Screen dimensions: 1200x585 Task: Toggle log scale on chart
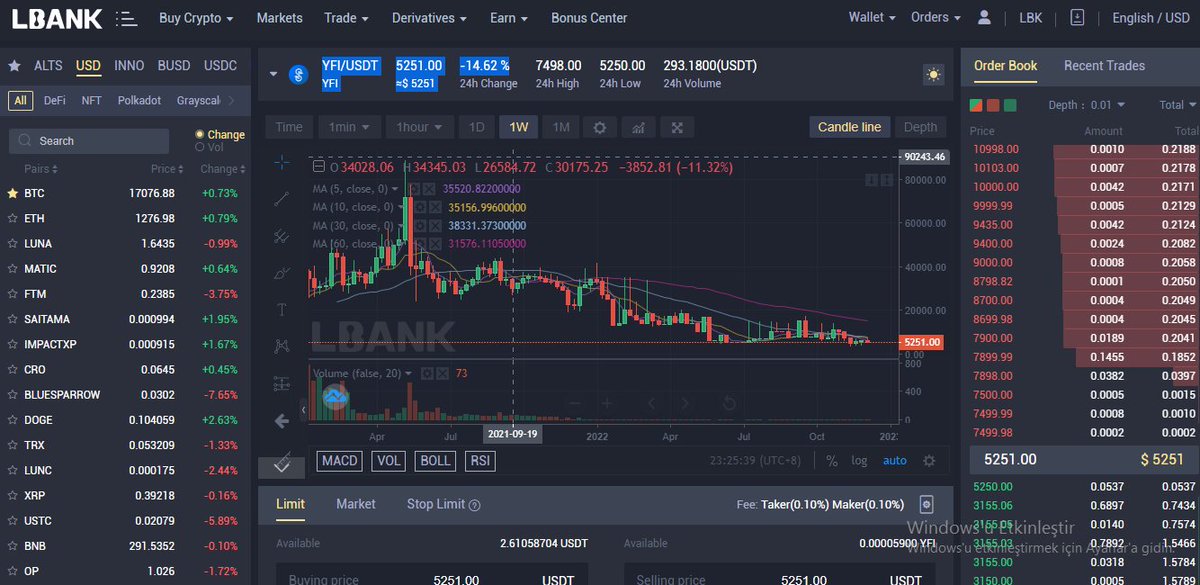pos(859,461)
